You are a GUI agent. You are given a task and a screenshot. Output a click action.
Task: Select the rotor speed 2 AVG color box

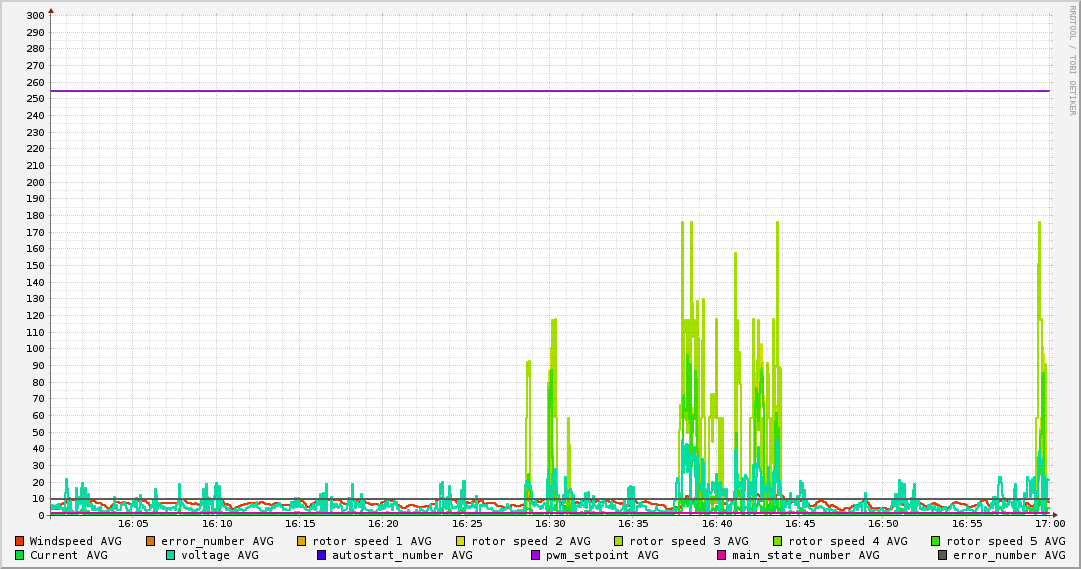pos(460,541)
